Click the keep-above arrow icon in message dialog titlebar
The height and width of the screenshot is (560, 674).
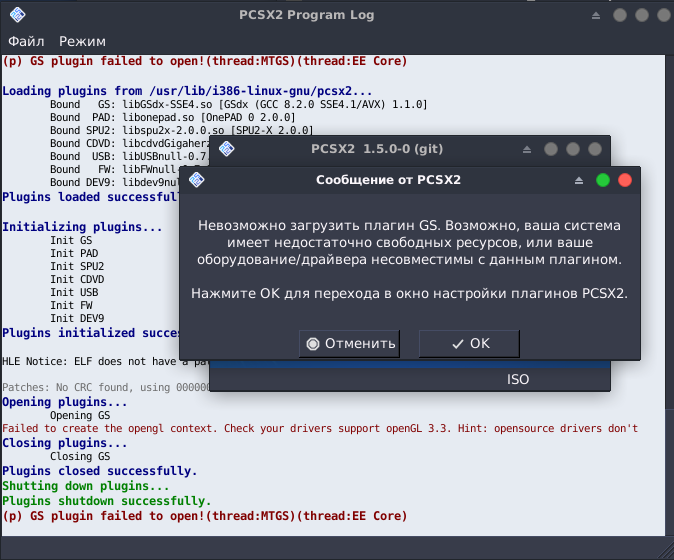pos(579,181)
